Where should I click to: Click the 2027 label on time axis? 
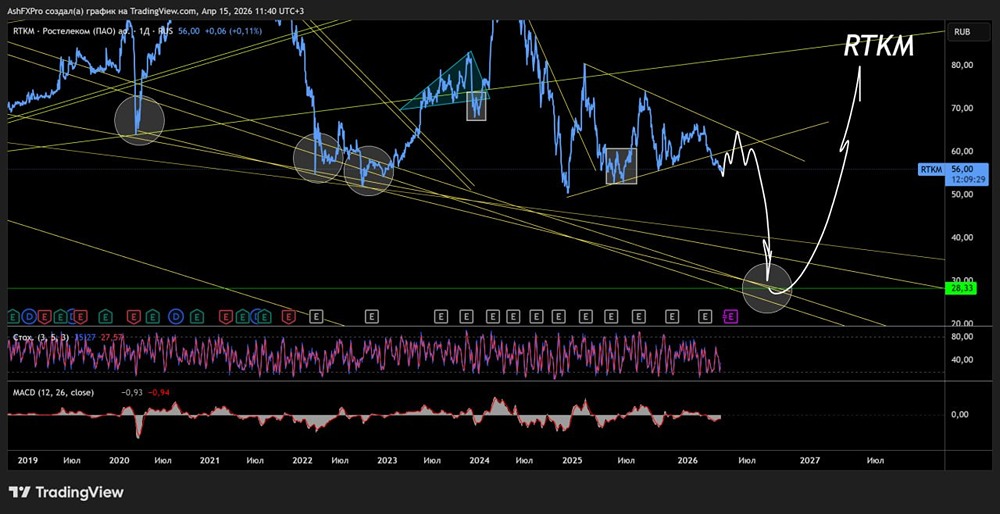(809, 460)
